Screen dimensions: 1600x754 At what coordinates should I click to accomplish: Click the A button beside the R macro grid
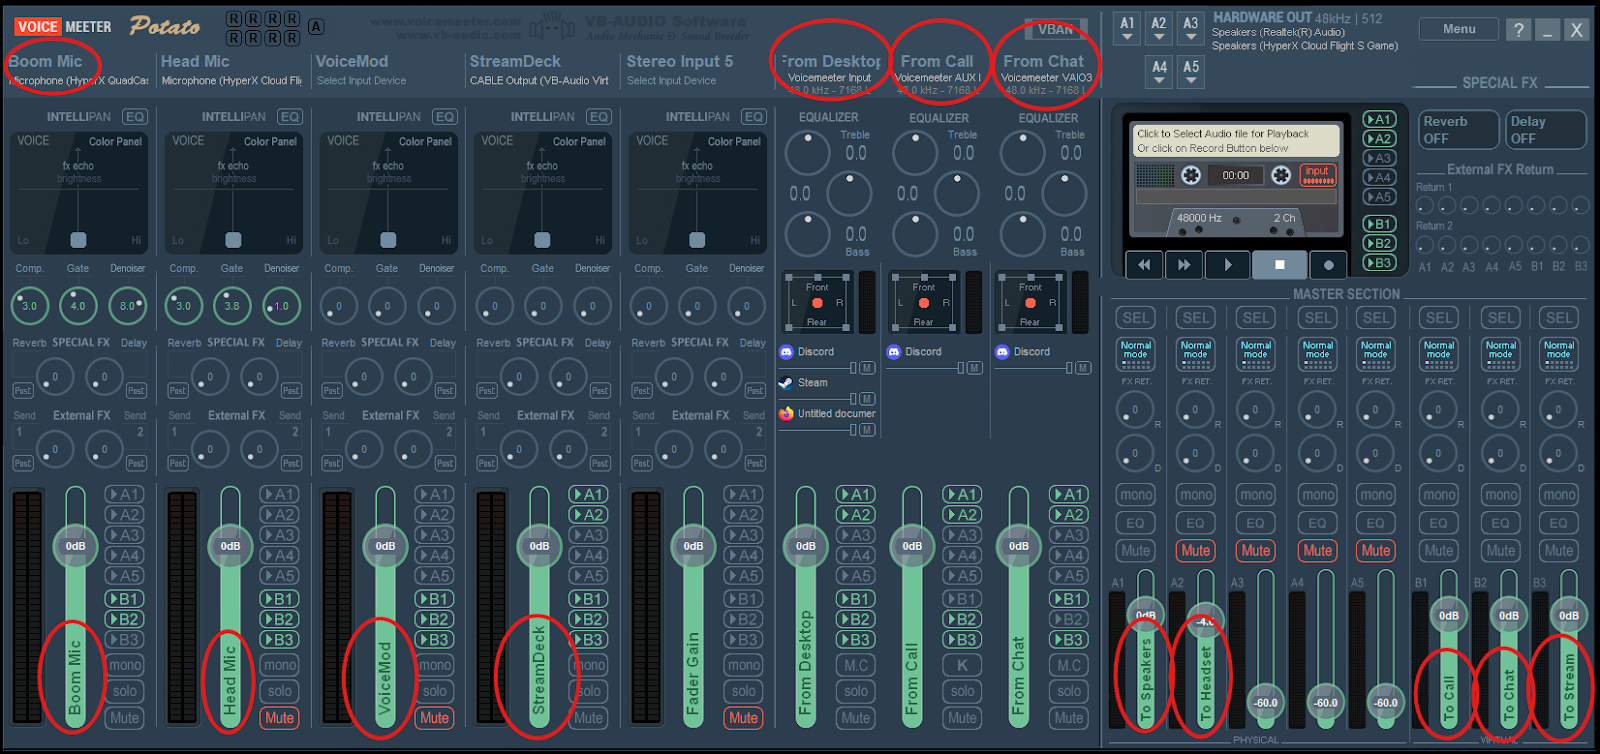pos(316,27)
